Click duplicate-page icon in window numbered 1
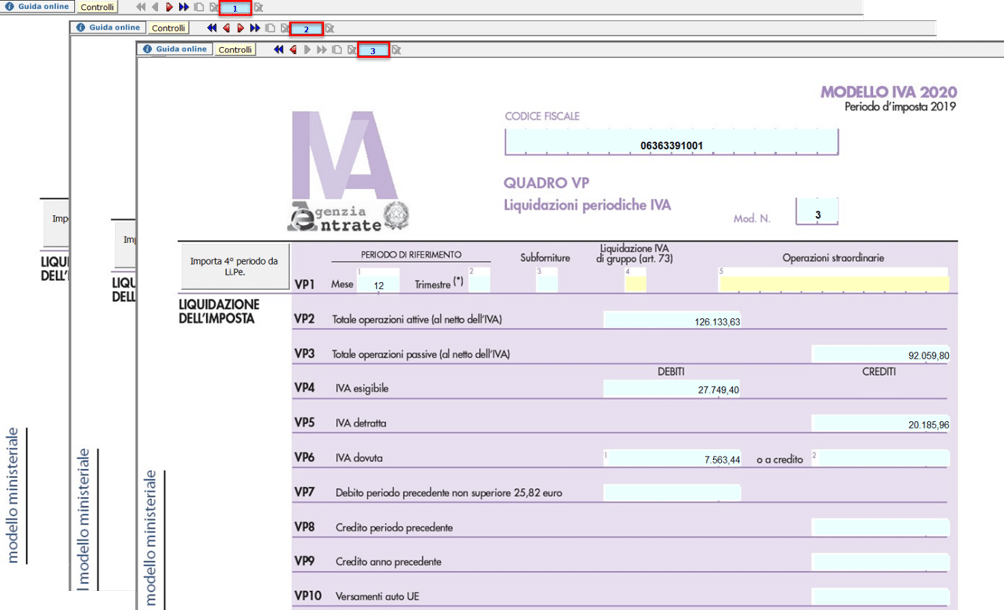 199,7
